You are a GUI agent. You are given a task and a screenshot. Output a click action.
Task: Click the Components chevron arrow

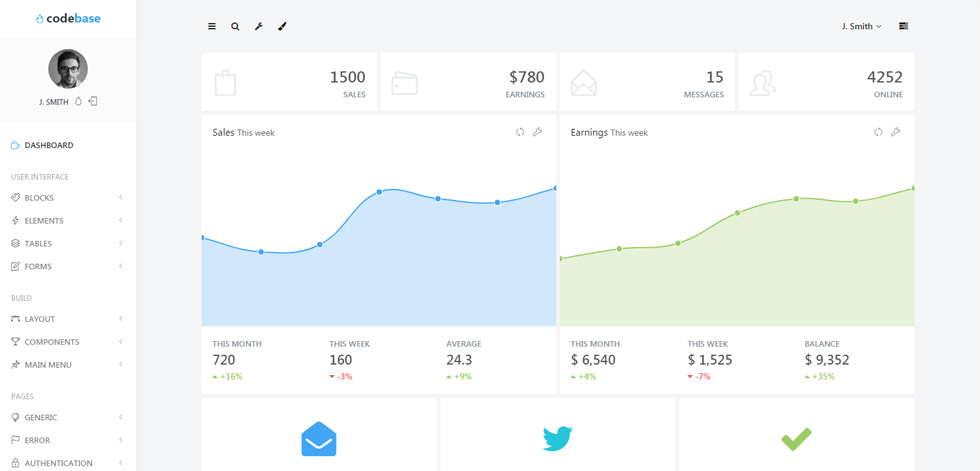tap(121, 342)
